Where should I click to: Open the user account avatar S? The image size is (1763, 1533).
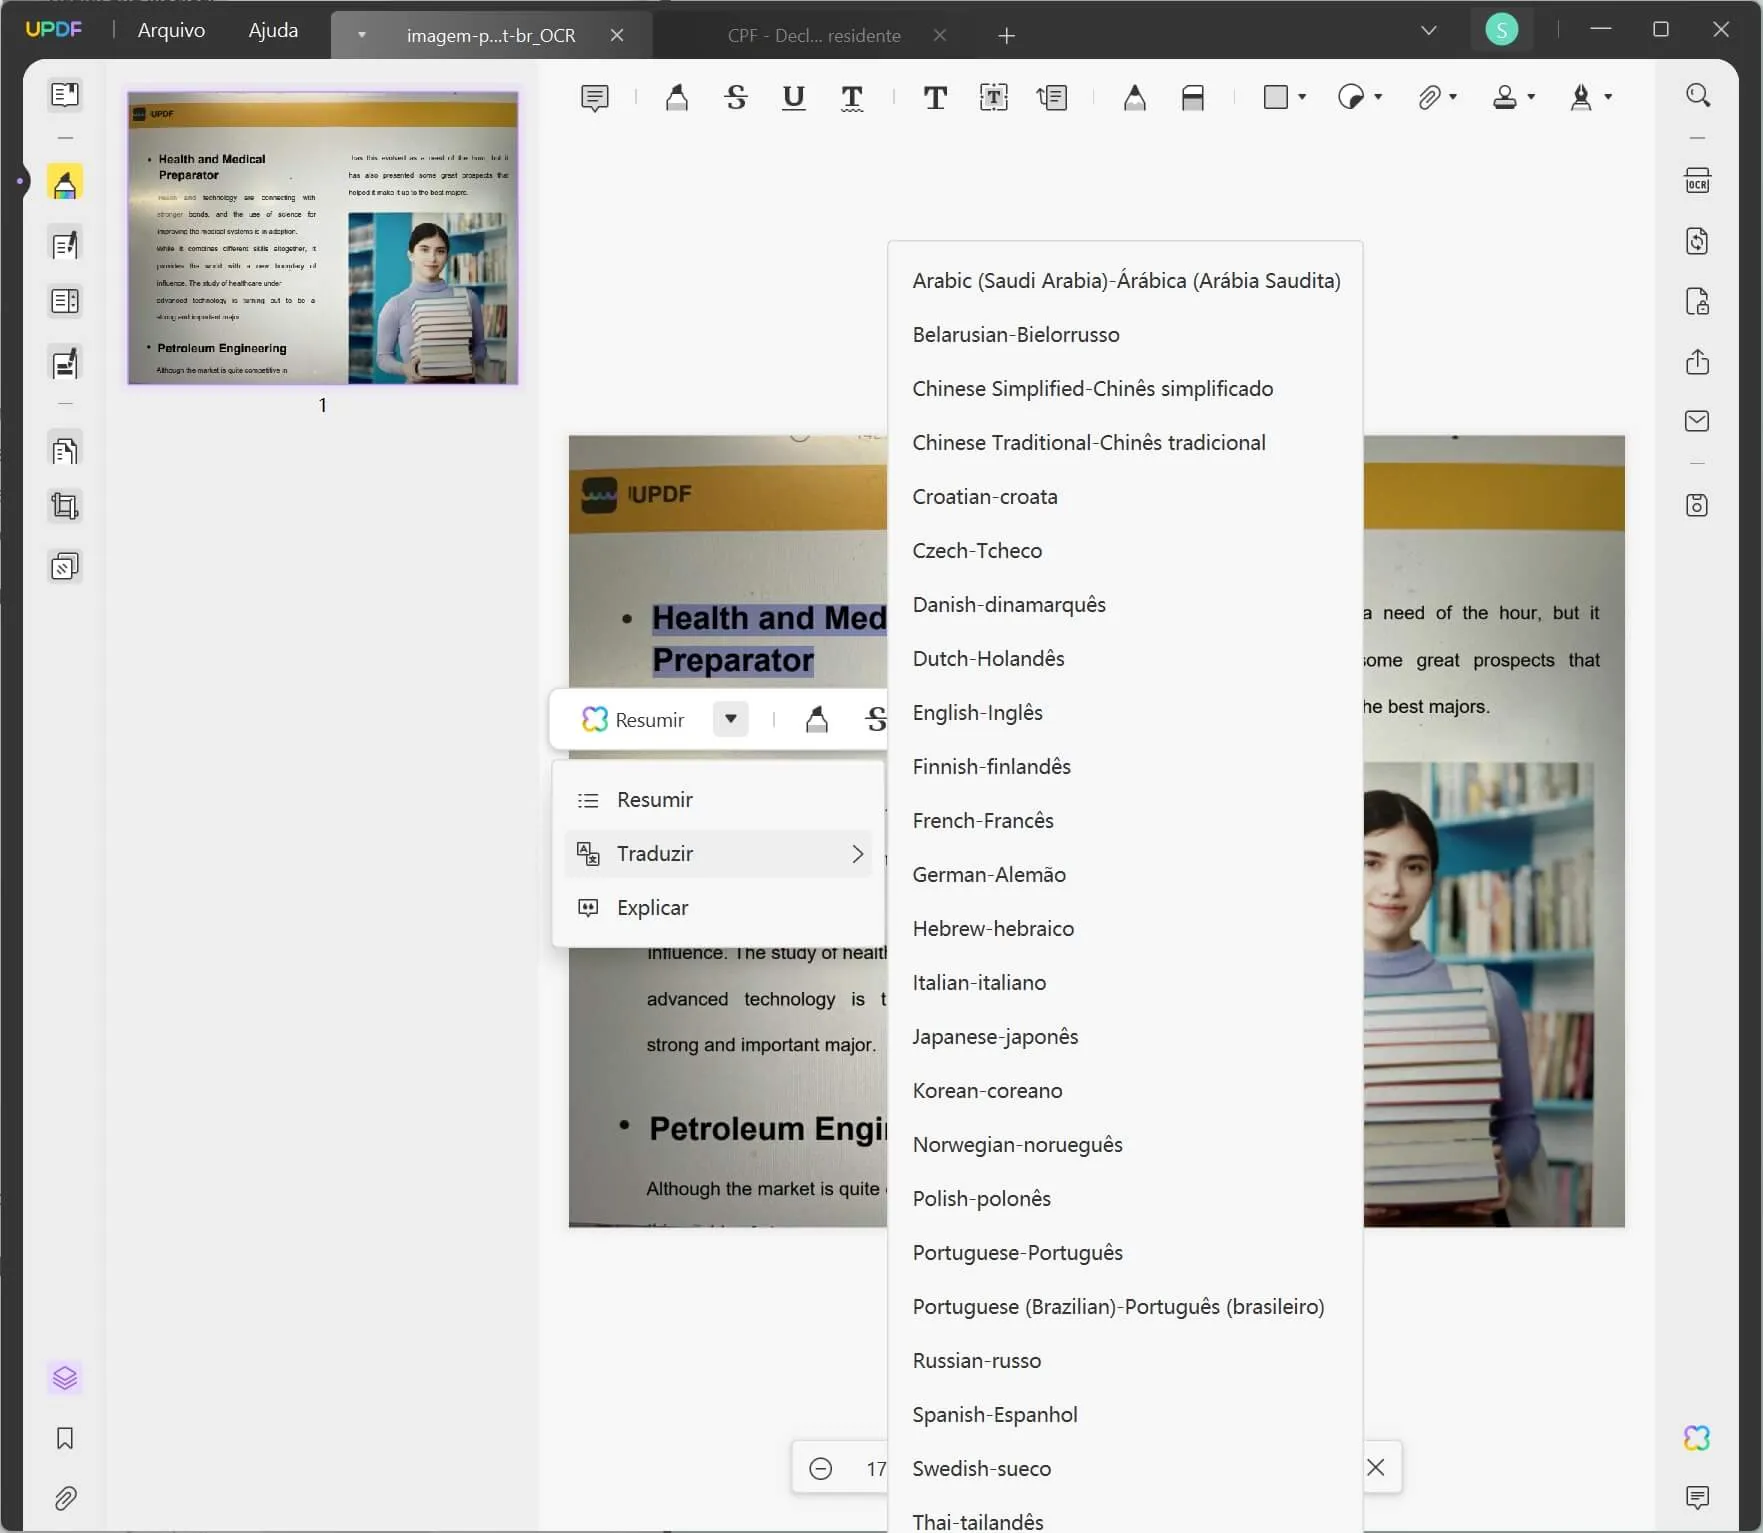[x=1501, y=29]
